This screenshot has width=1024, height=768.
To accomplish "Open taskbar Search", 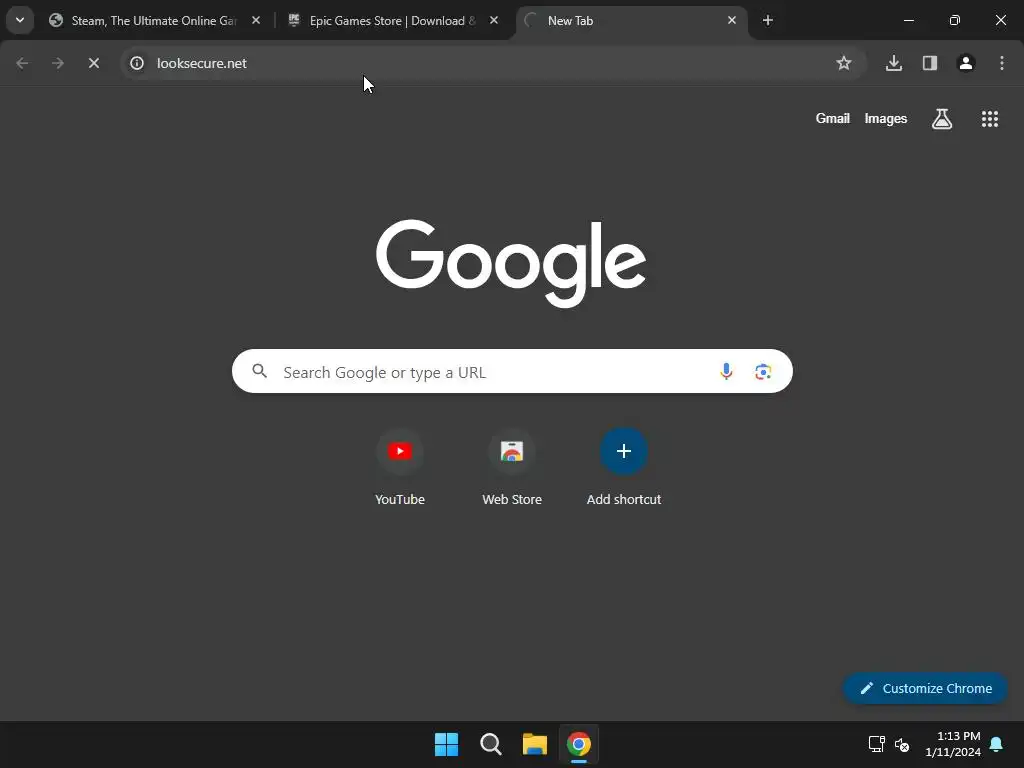I will (490, 744).
